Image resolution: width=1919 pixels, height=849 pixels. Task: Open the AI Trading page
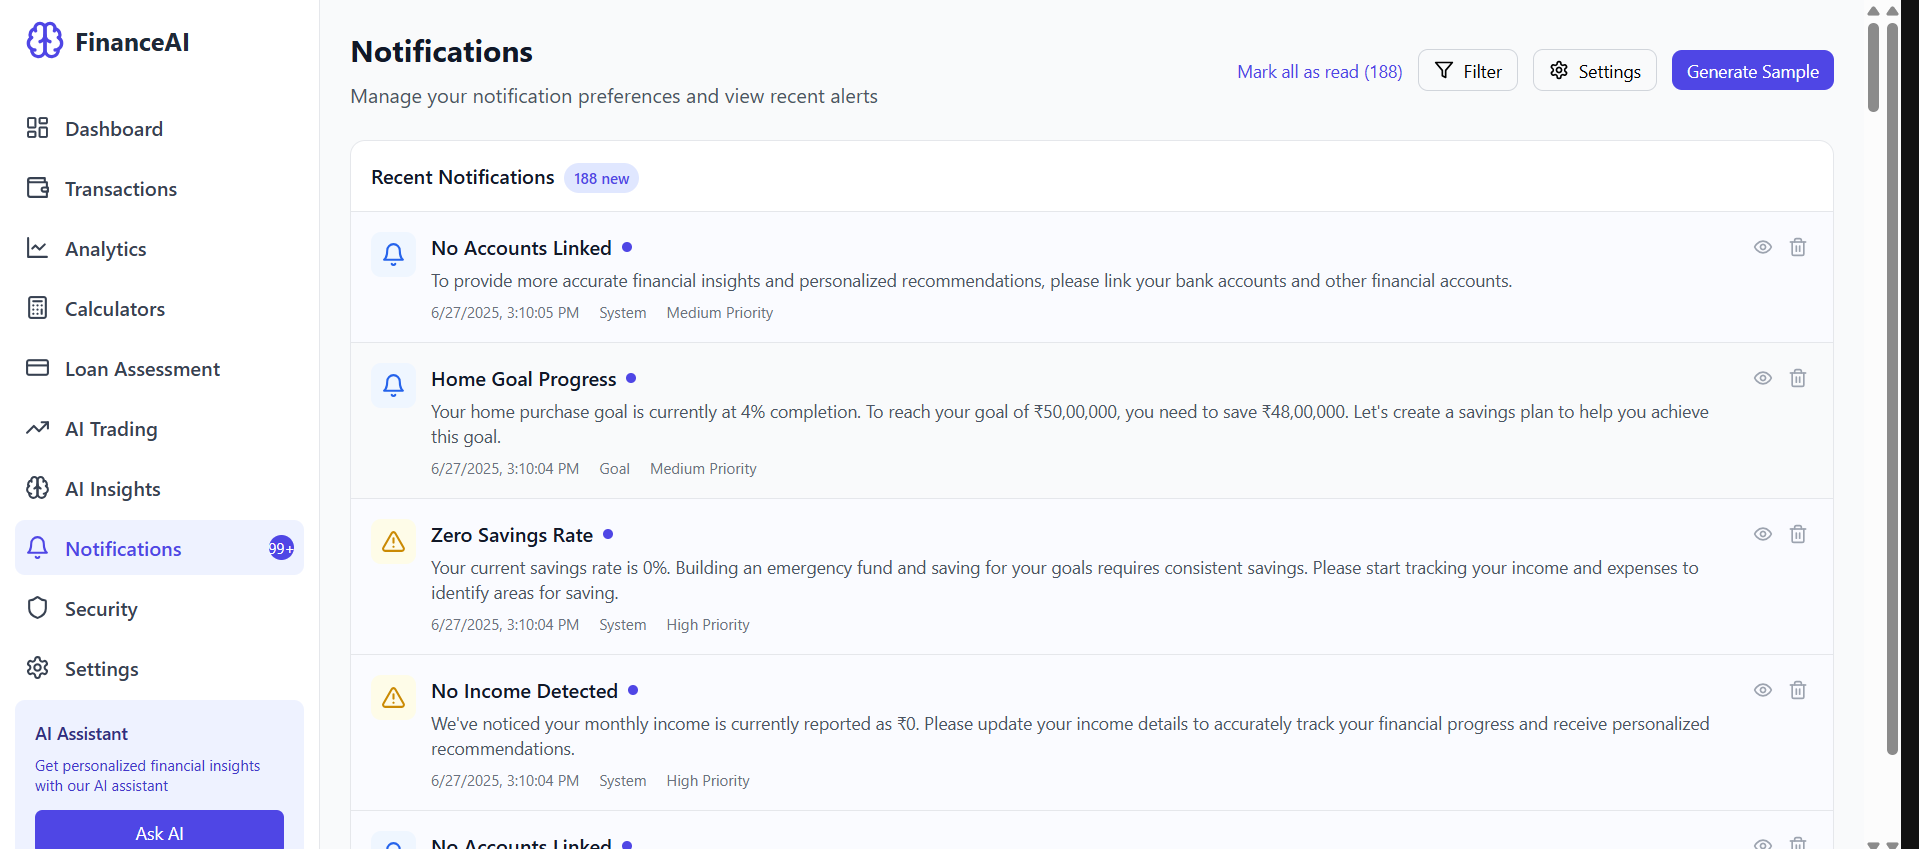click(x=159, y=429)
